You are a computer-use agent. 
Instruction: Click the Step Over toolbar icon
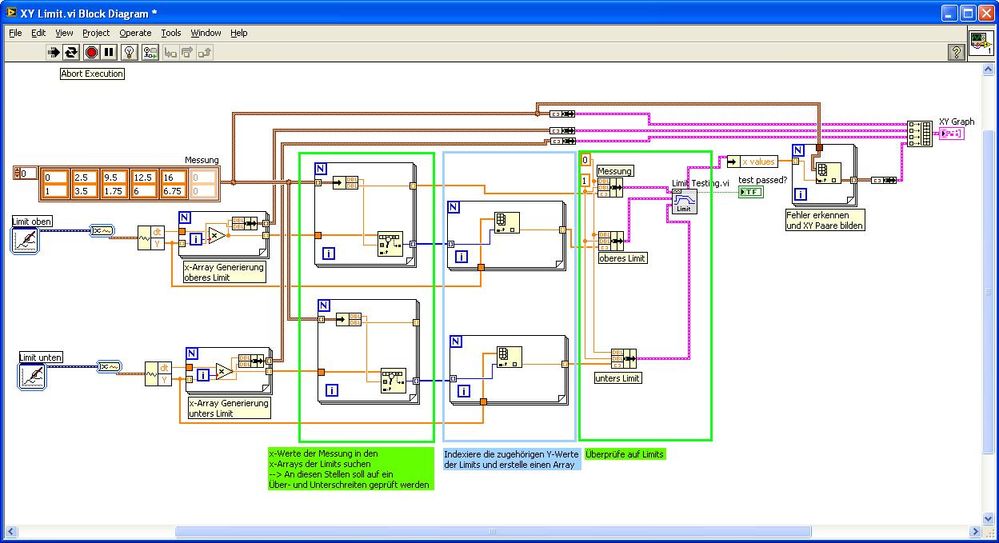point(187,52)
